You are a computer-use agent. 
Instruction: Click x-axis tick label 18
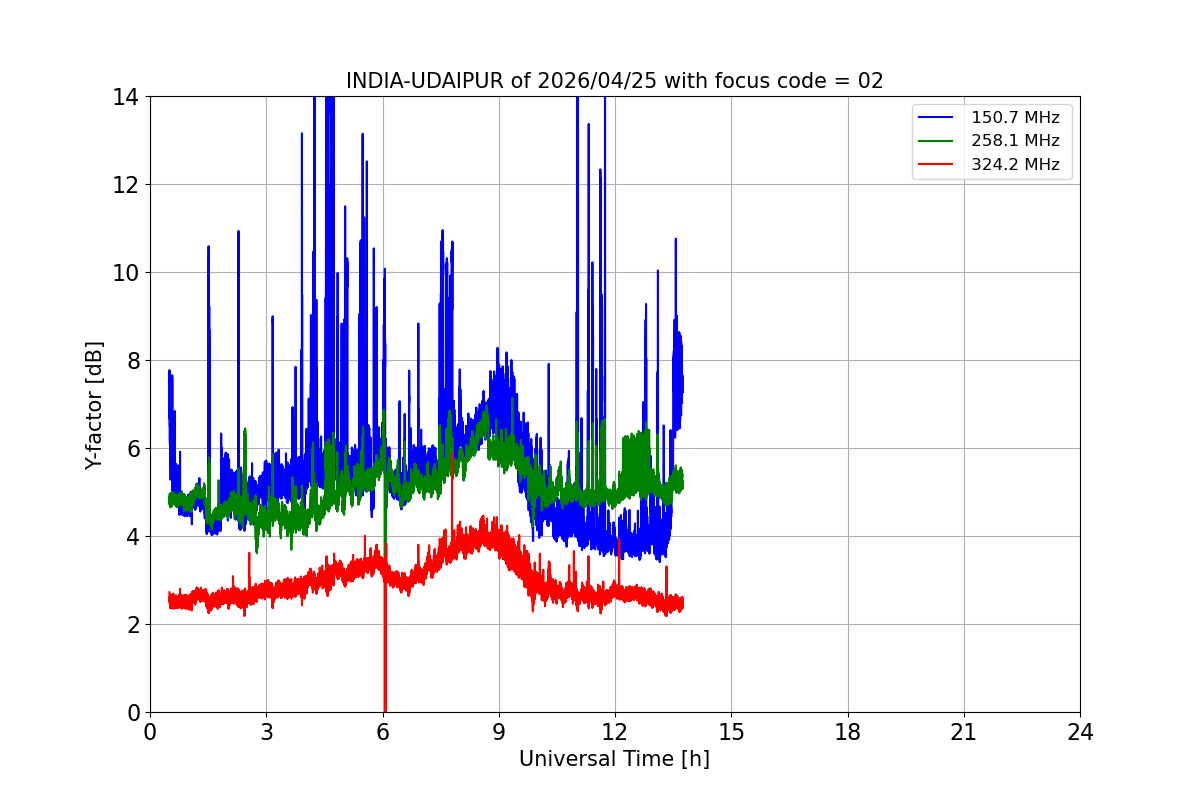pyautogui.click(x=848, y=732)
